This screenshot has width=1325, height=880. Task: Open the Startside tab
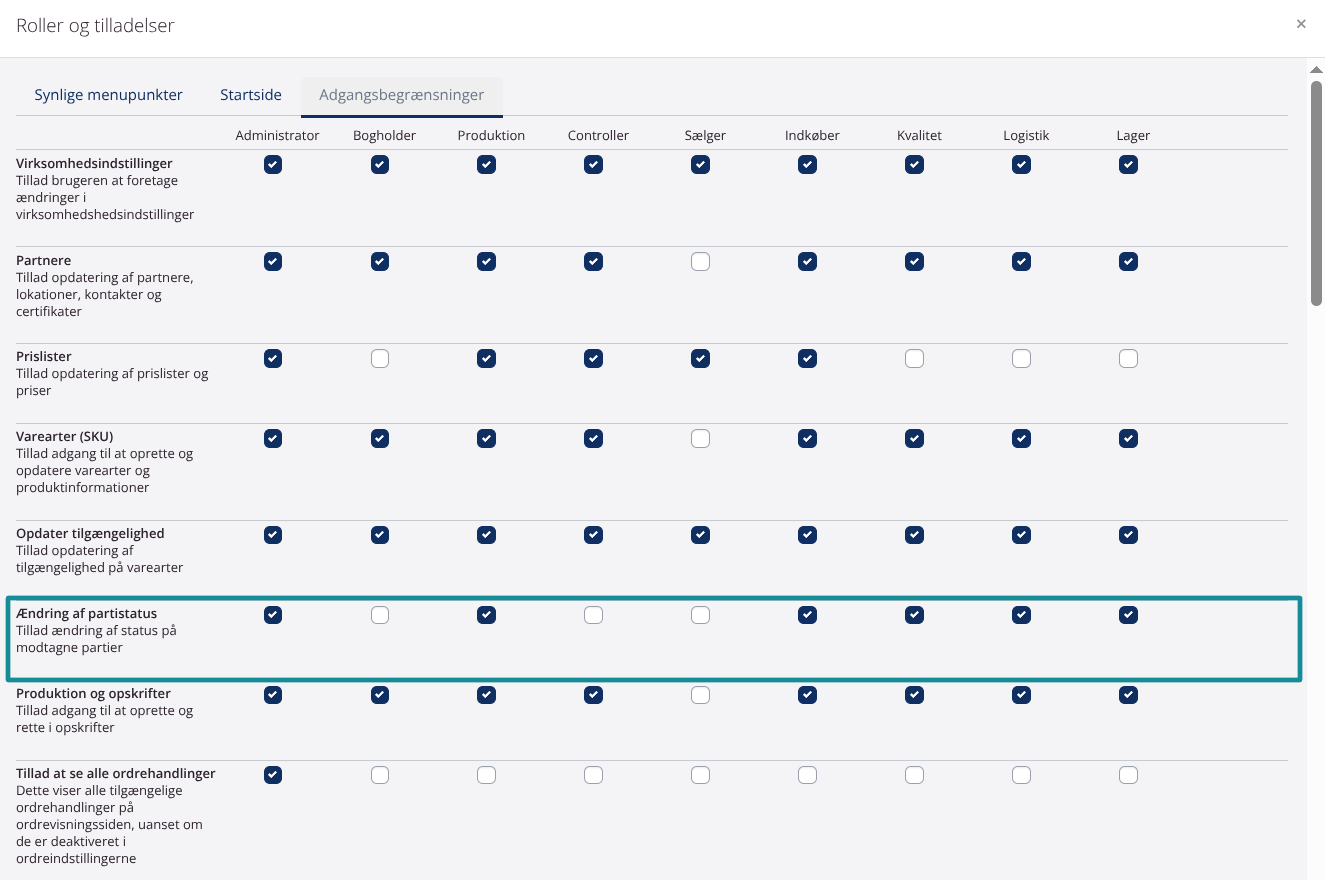pos(251,95)
